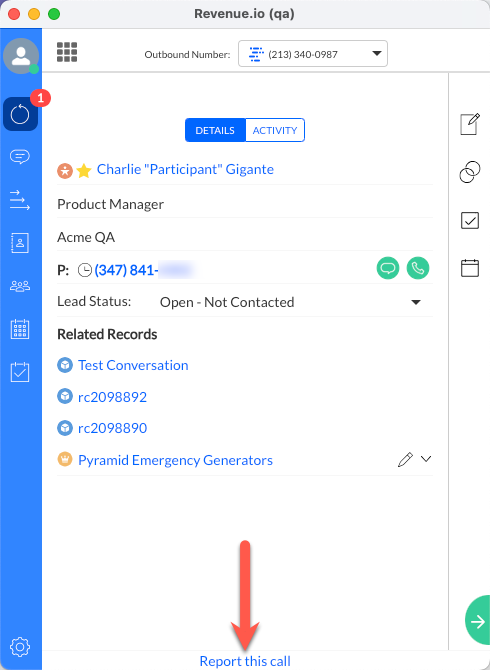
Task: Open the tasks checkbox icon on right panel
Action: point(470,220)
